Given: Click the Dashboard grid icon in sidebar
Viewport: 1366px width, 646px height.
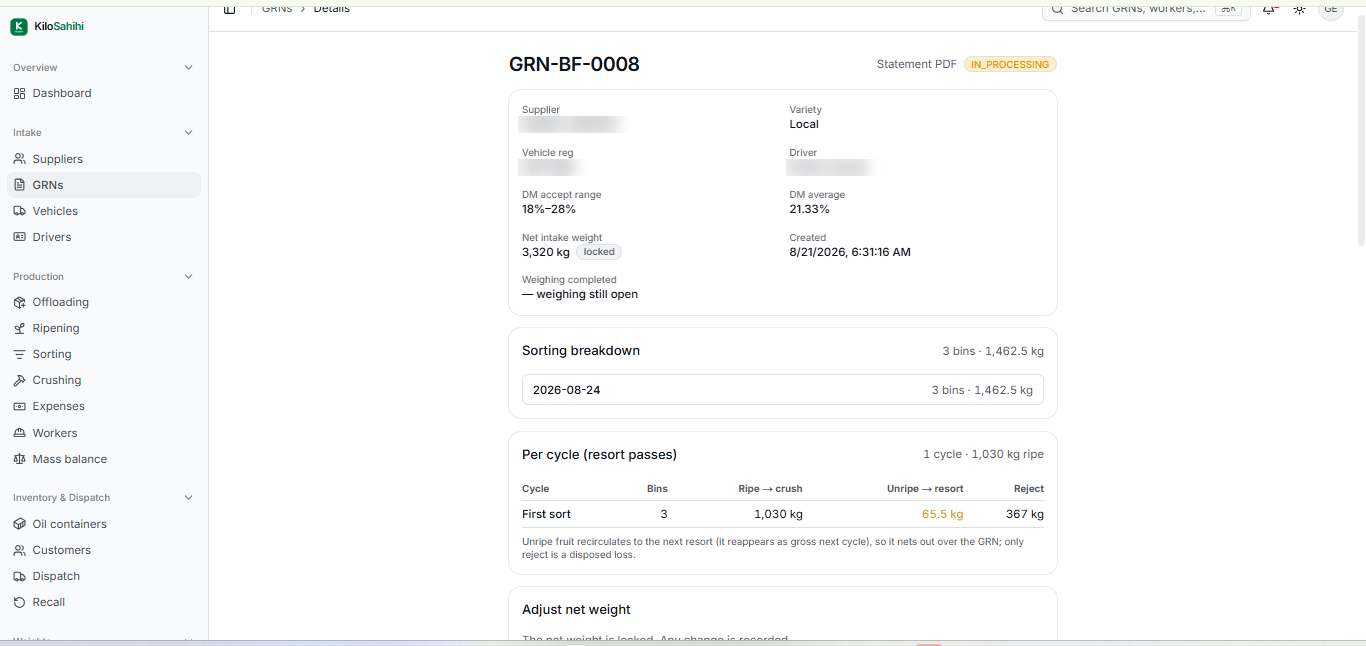Looking at the screenshot, I should point(19,93).
